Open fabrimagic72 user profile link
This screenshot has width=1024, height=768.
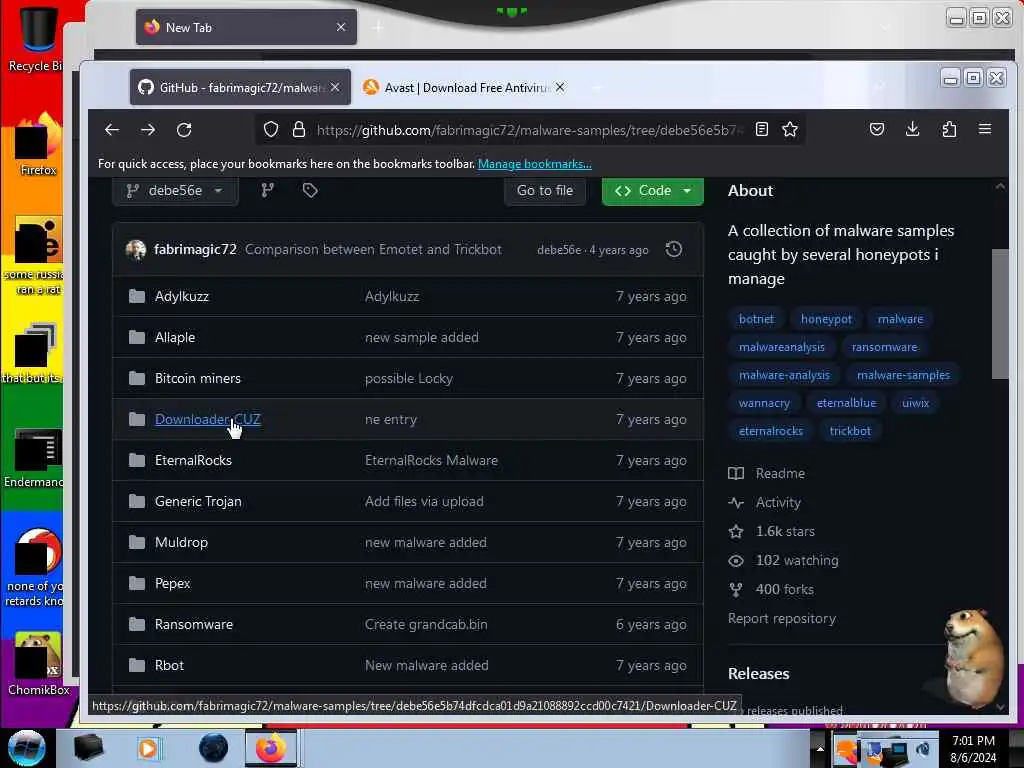coord(195,249)
